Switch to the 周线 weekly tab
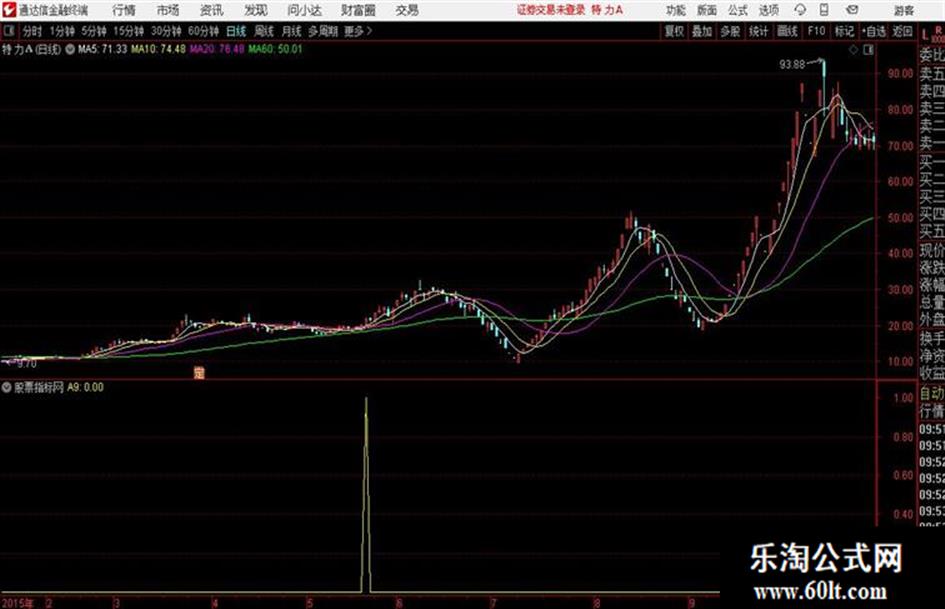Viewport: 945px width, 609px height. click(x=264, y=31)
